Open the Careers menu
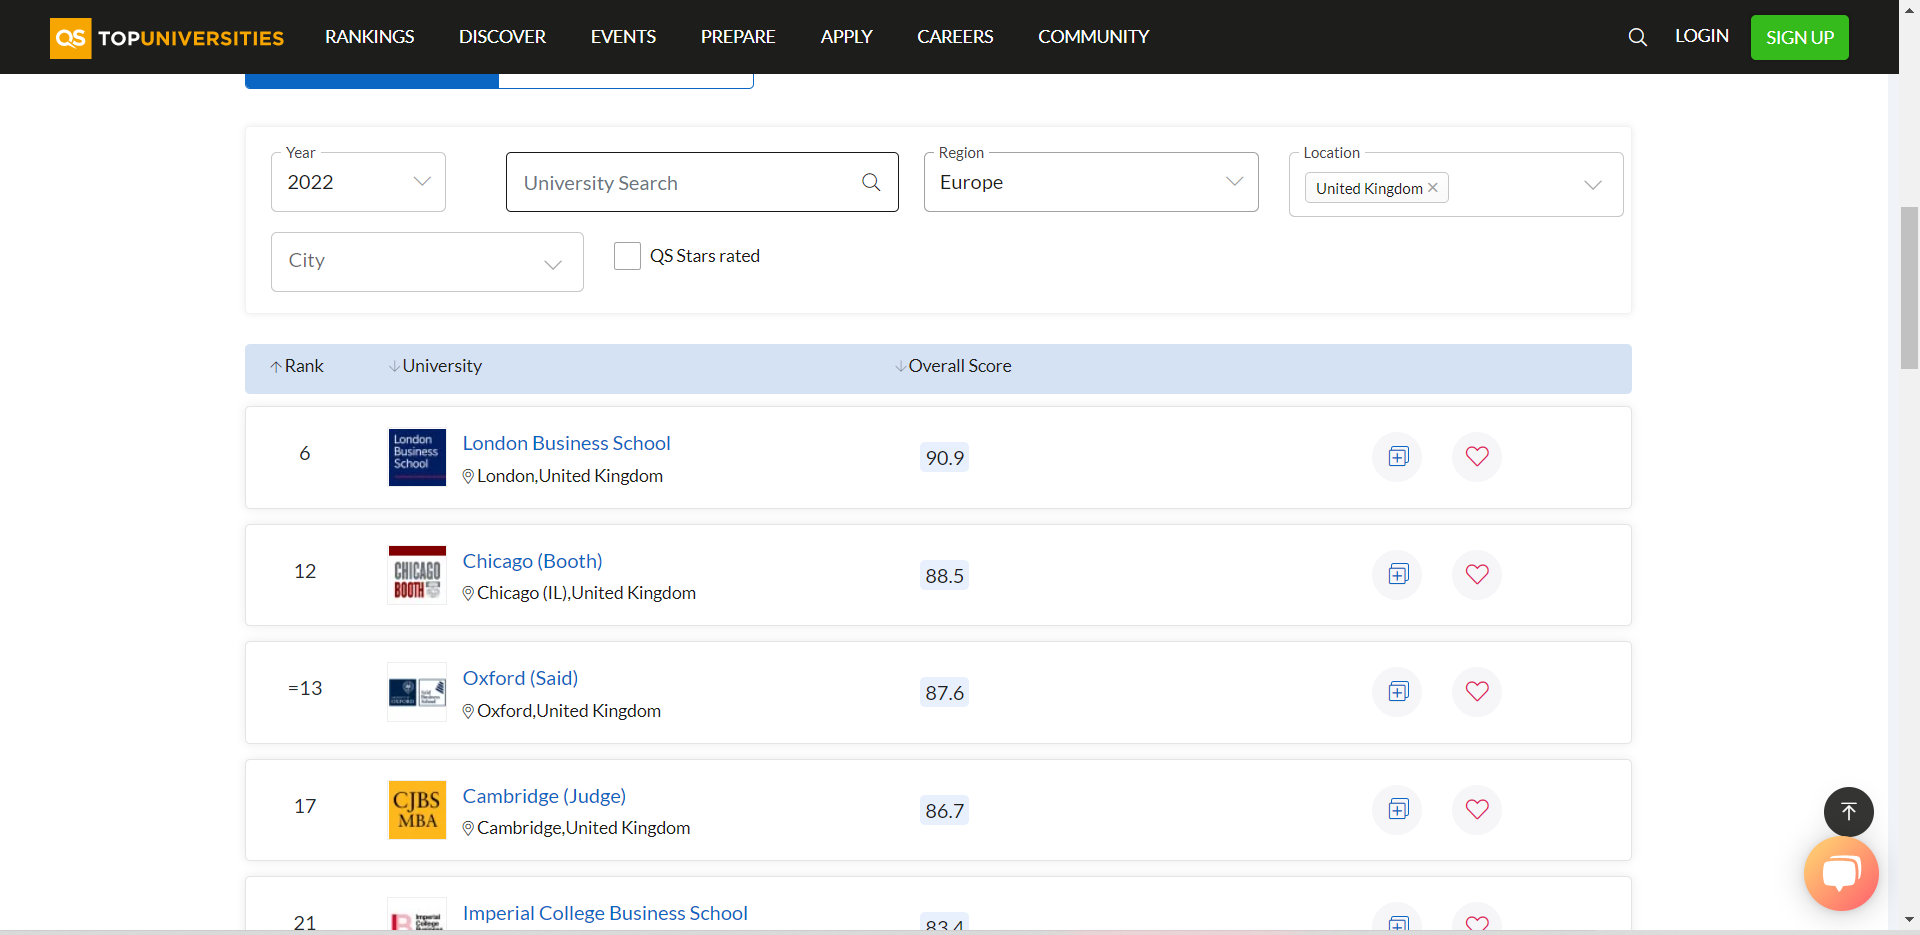The image size is (1920, 935). click(x=955, y=37)
